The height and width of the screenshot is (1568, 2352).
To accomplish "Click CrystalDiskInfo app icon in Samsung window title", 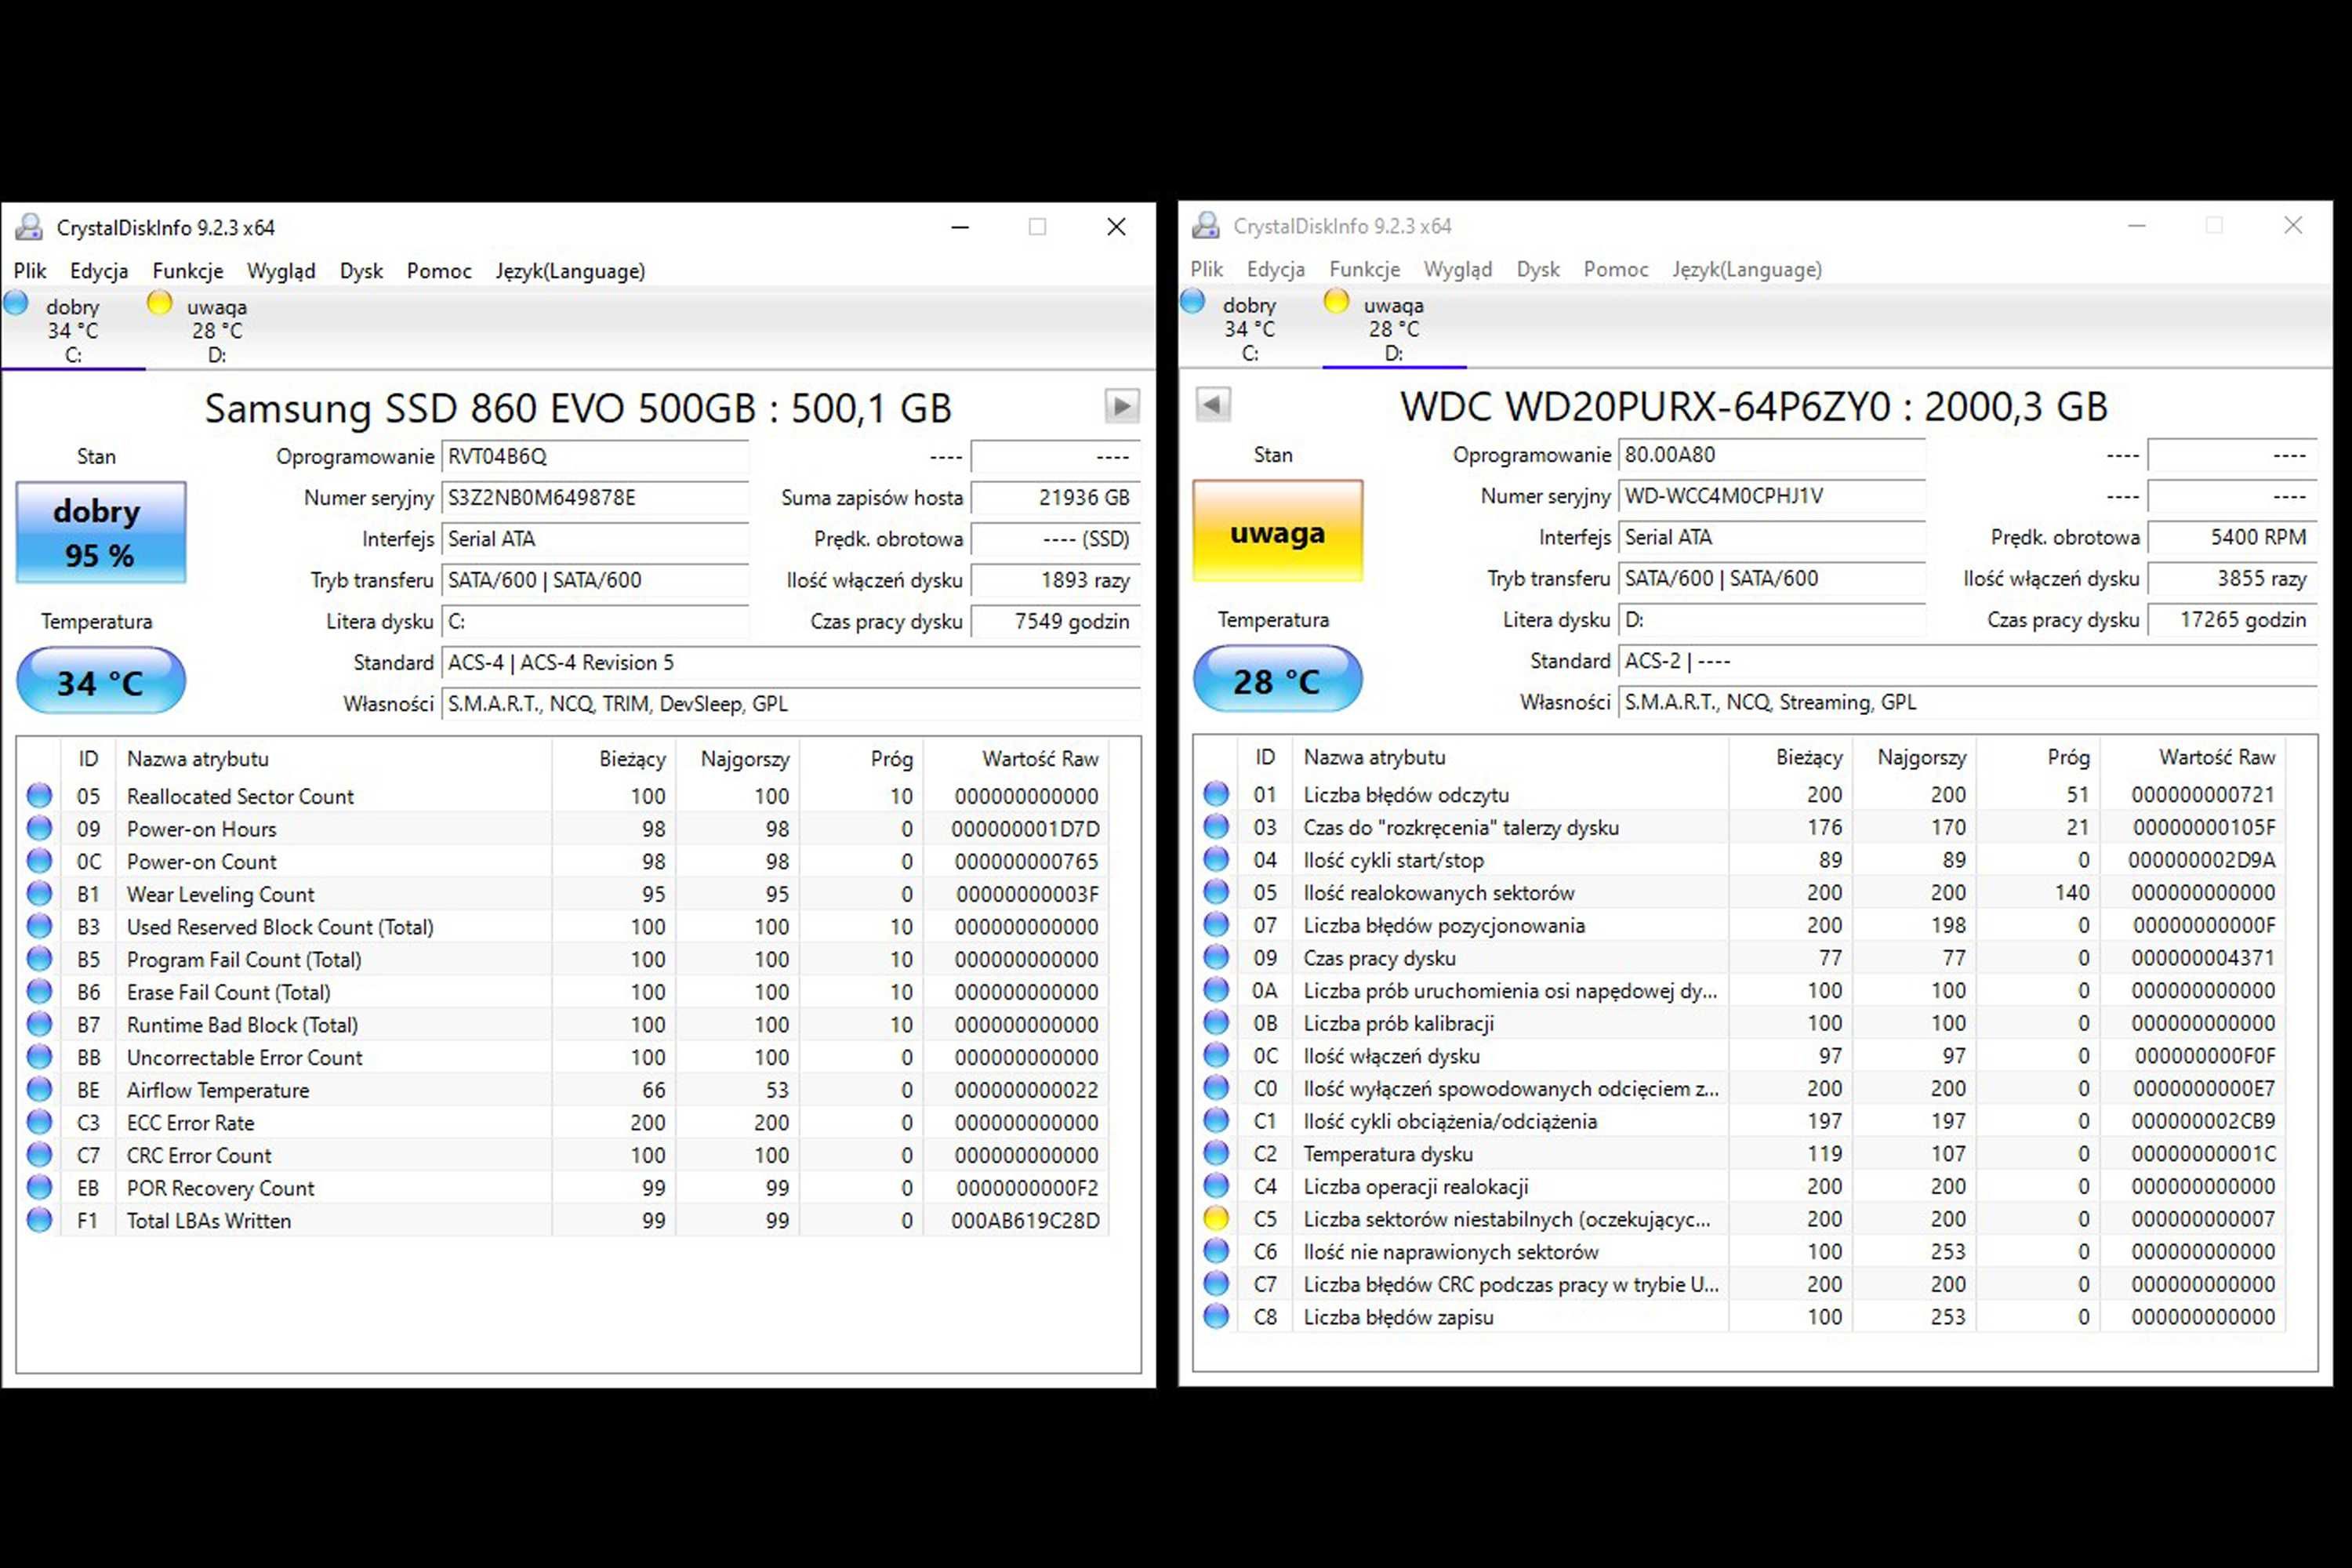I will (29, 227).
